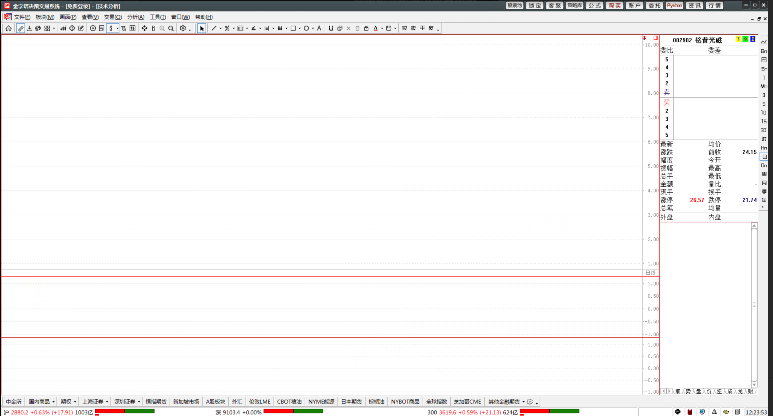The height and width of the screenshot is (416, 773).
Task: Open the gear settings toolbar icon
Action: pos(183,29)
